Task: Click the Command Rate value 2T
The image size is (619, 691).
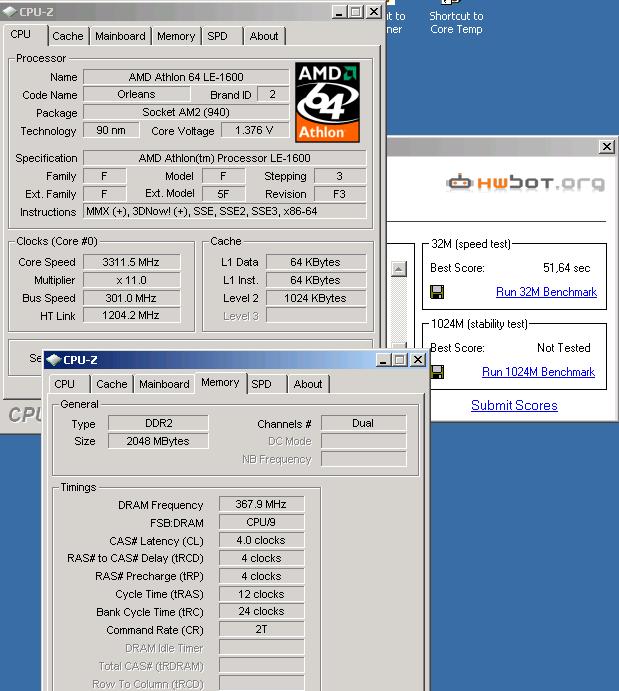Action: [261, 629]
